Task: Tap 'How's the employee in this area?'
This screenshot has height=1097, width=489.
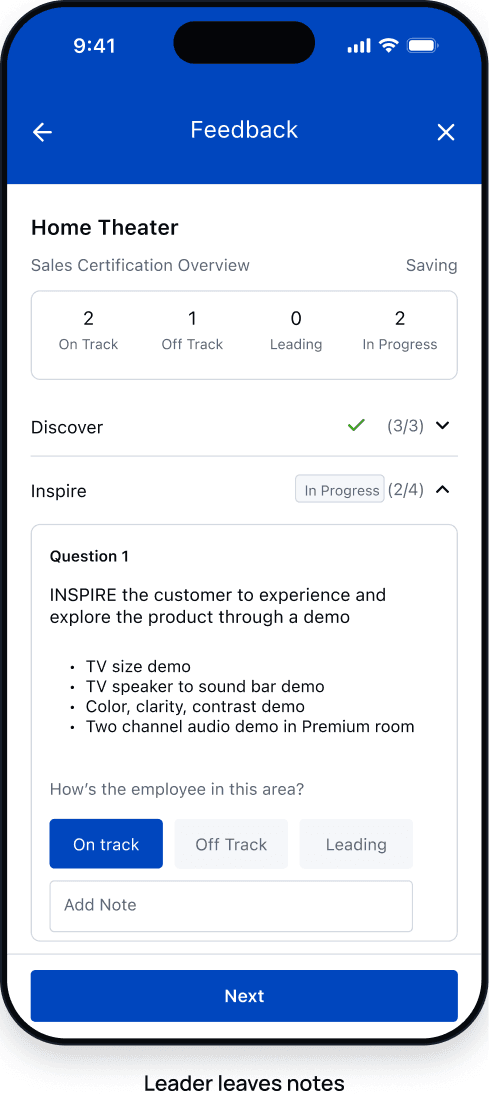Action: (177, 789)
